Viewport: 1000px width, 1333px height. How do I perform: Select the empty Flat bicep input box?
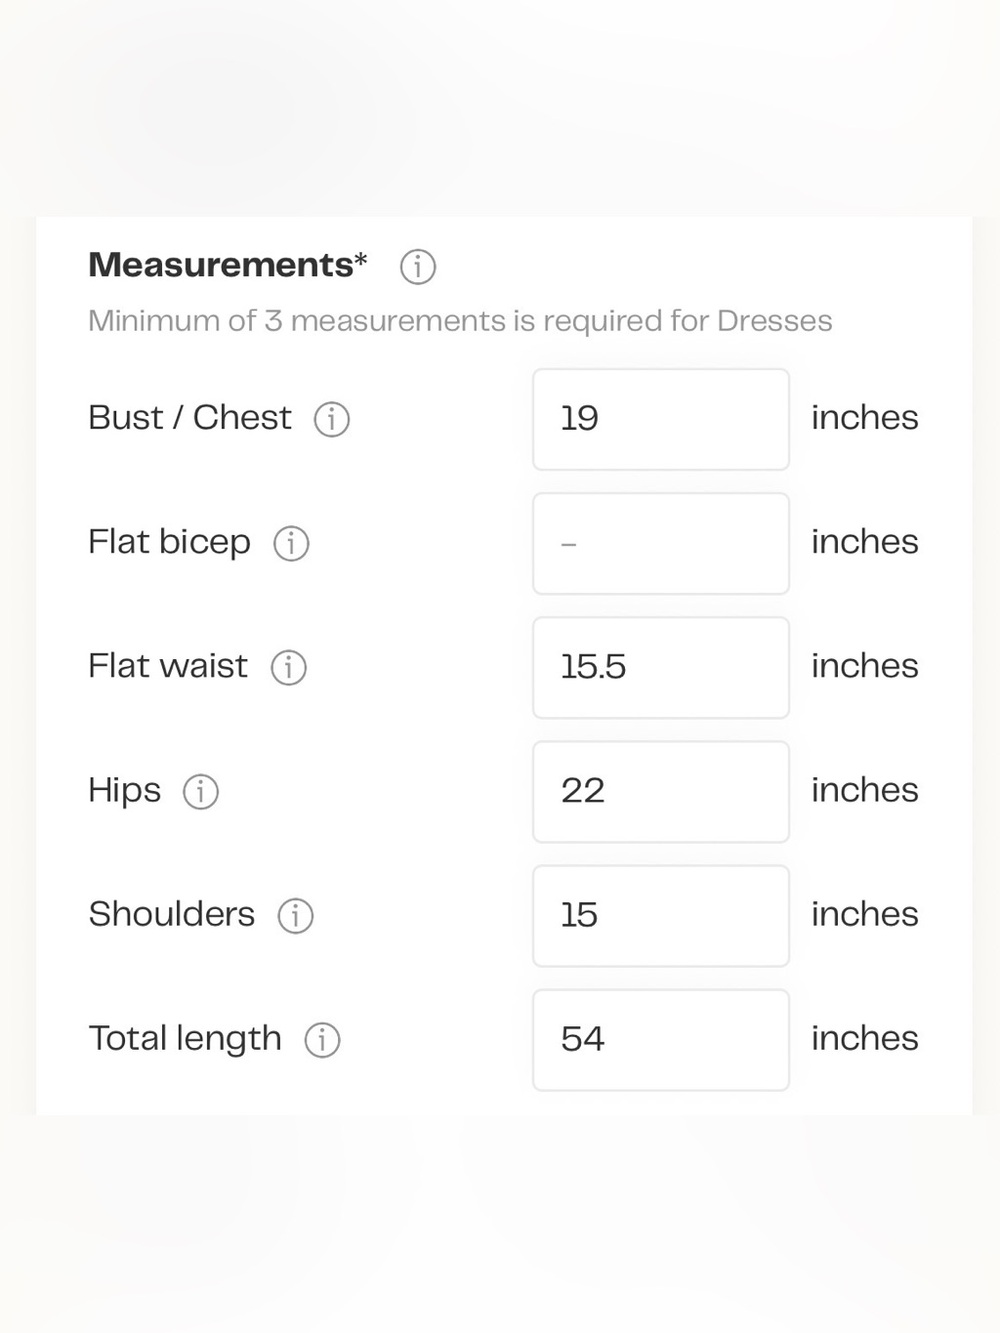661,543
